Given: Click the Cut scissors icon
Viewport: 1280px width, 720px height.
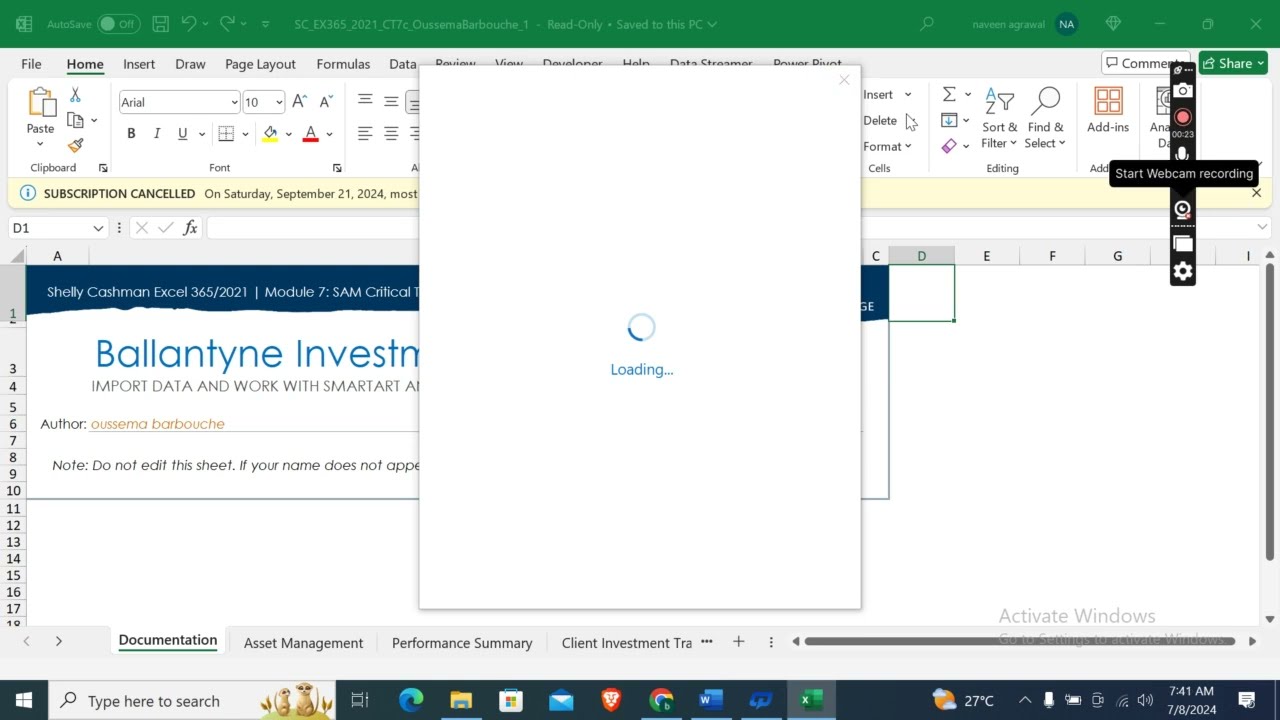Looking at the screenshot, I should 75,95.
